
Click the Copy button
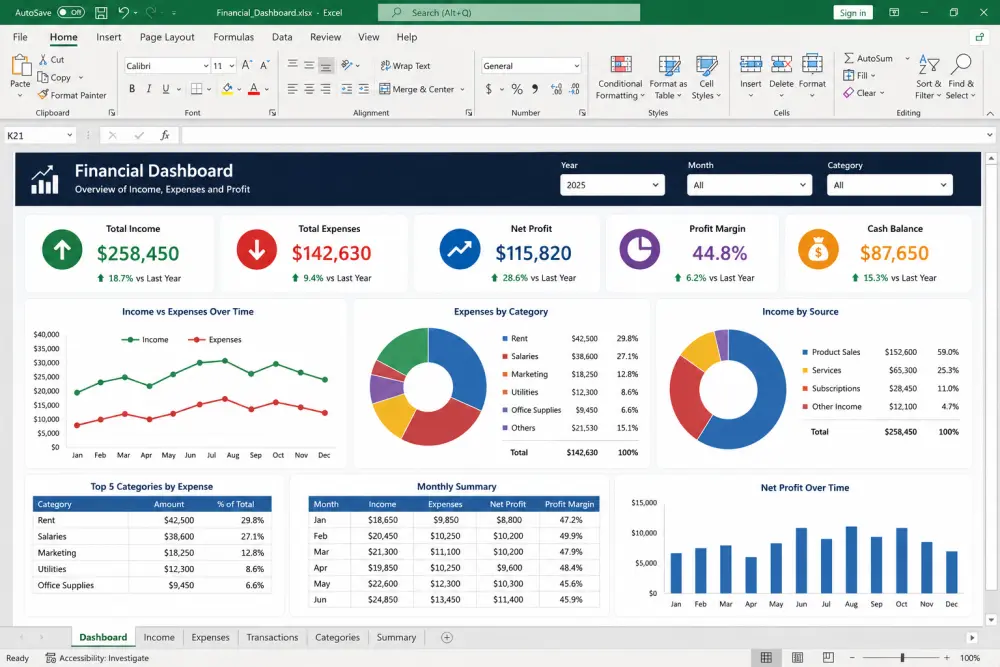(54, 77)
